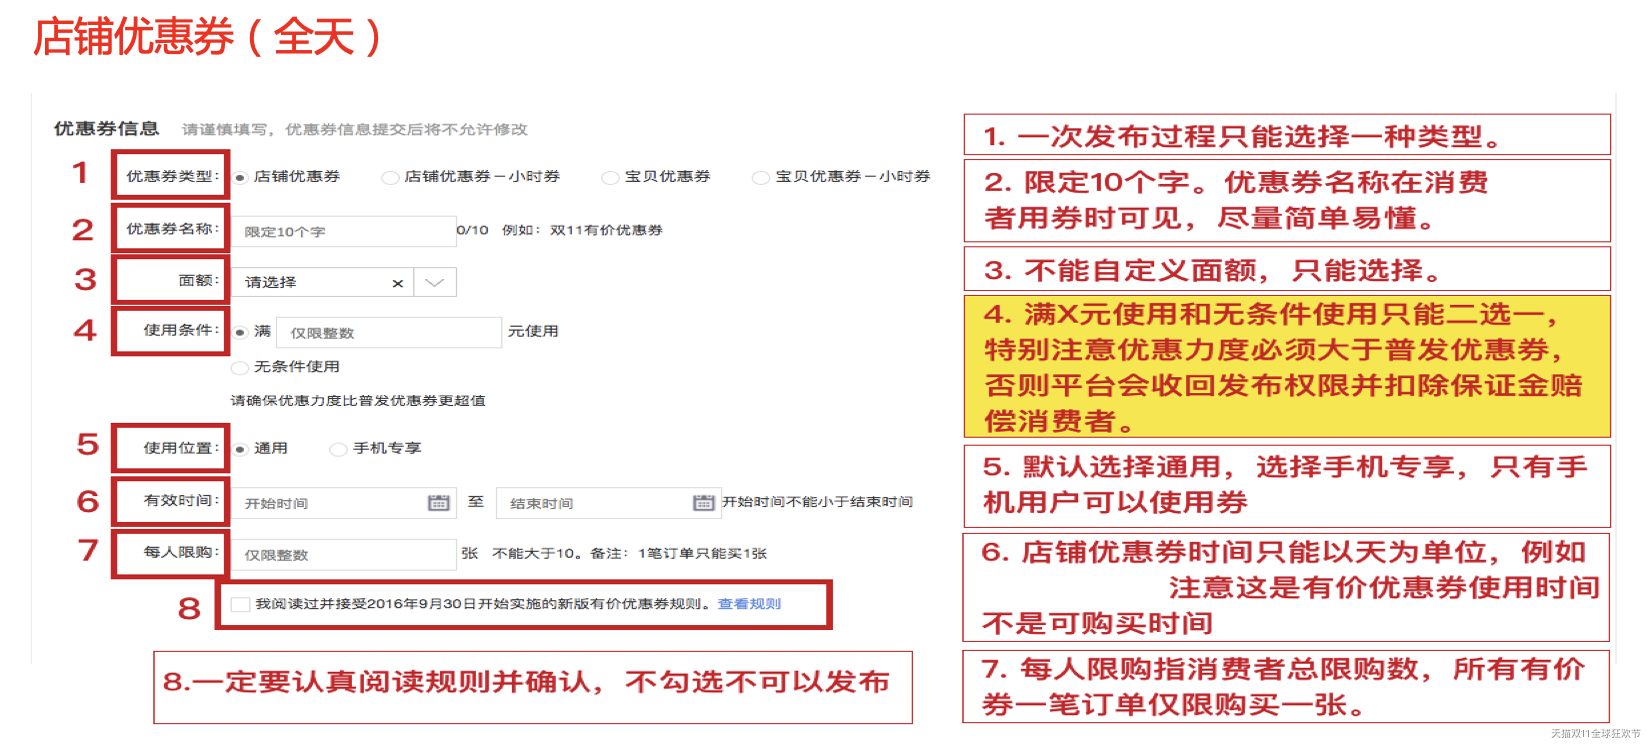Image resolution: width=1650 pixels, height=747 pixels.
Task: Click the 优惠券信息 section heading
Action: [107, 128]
